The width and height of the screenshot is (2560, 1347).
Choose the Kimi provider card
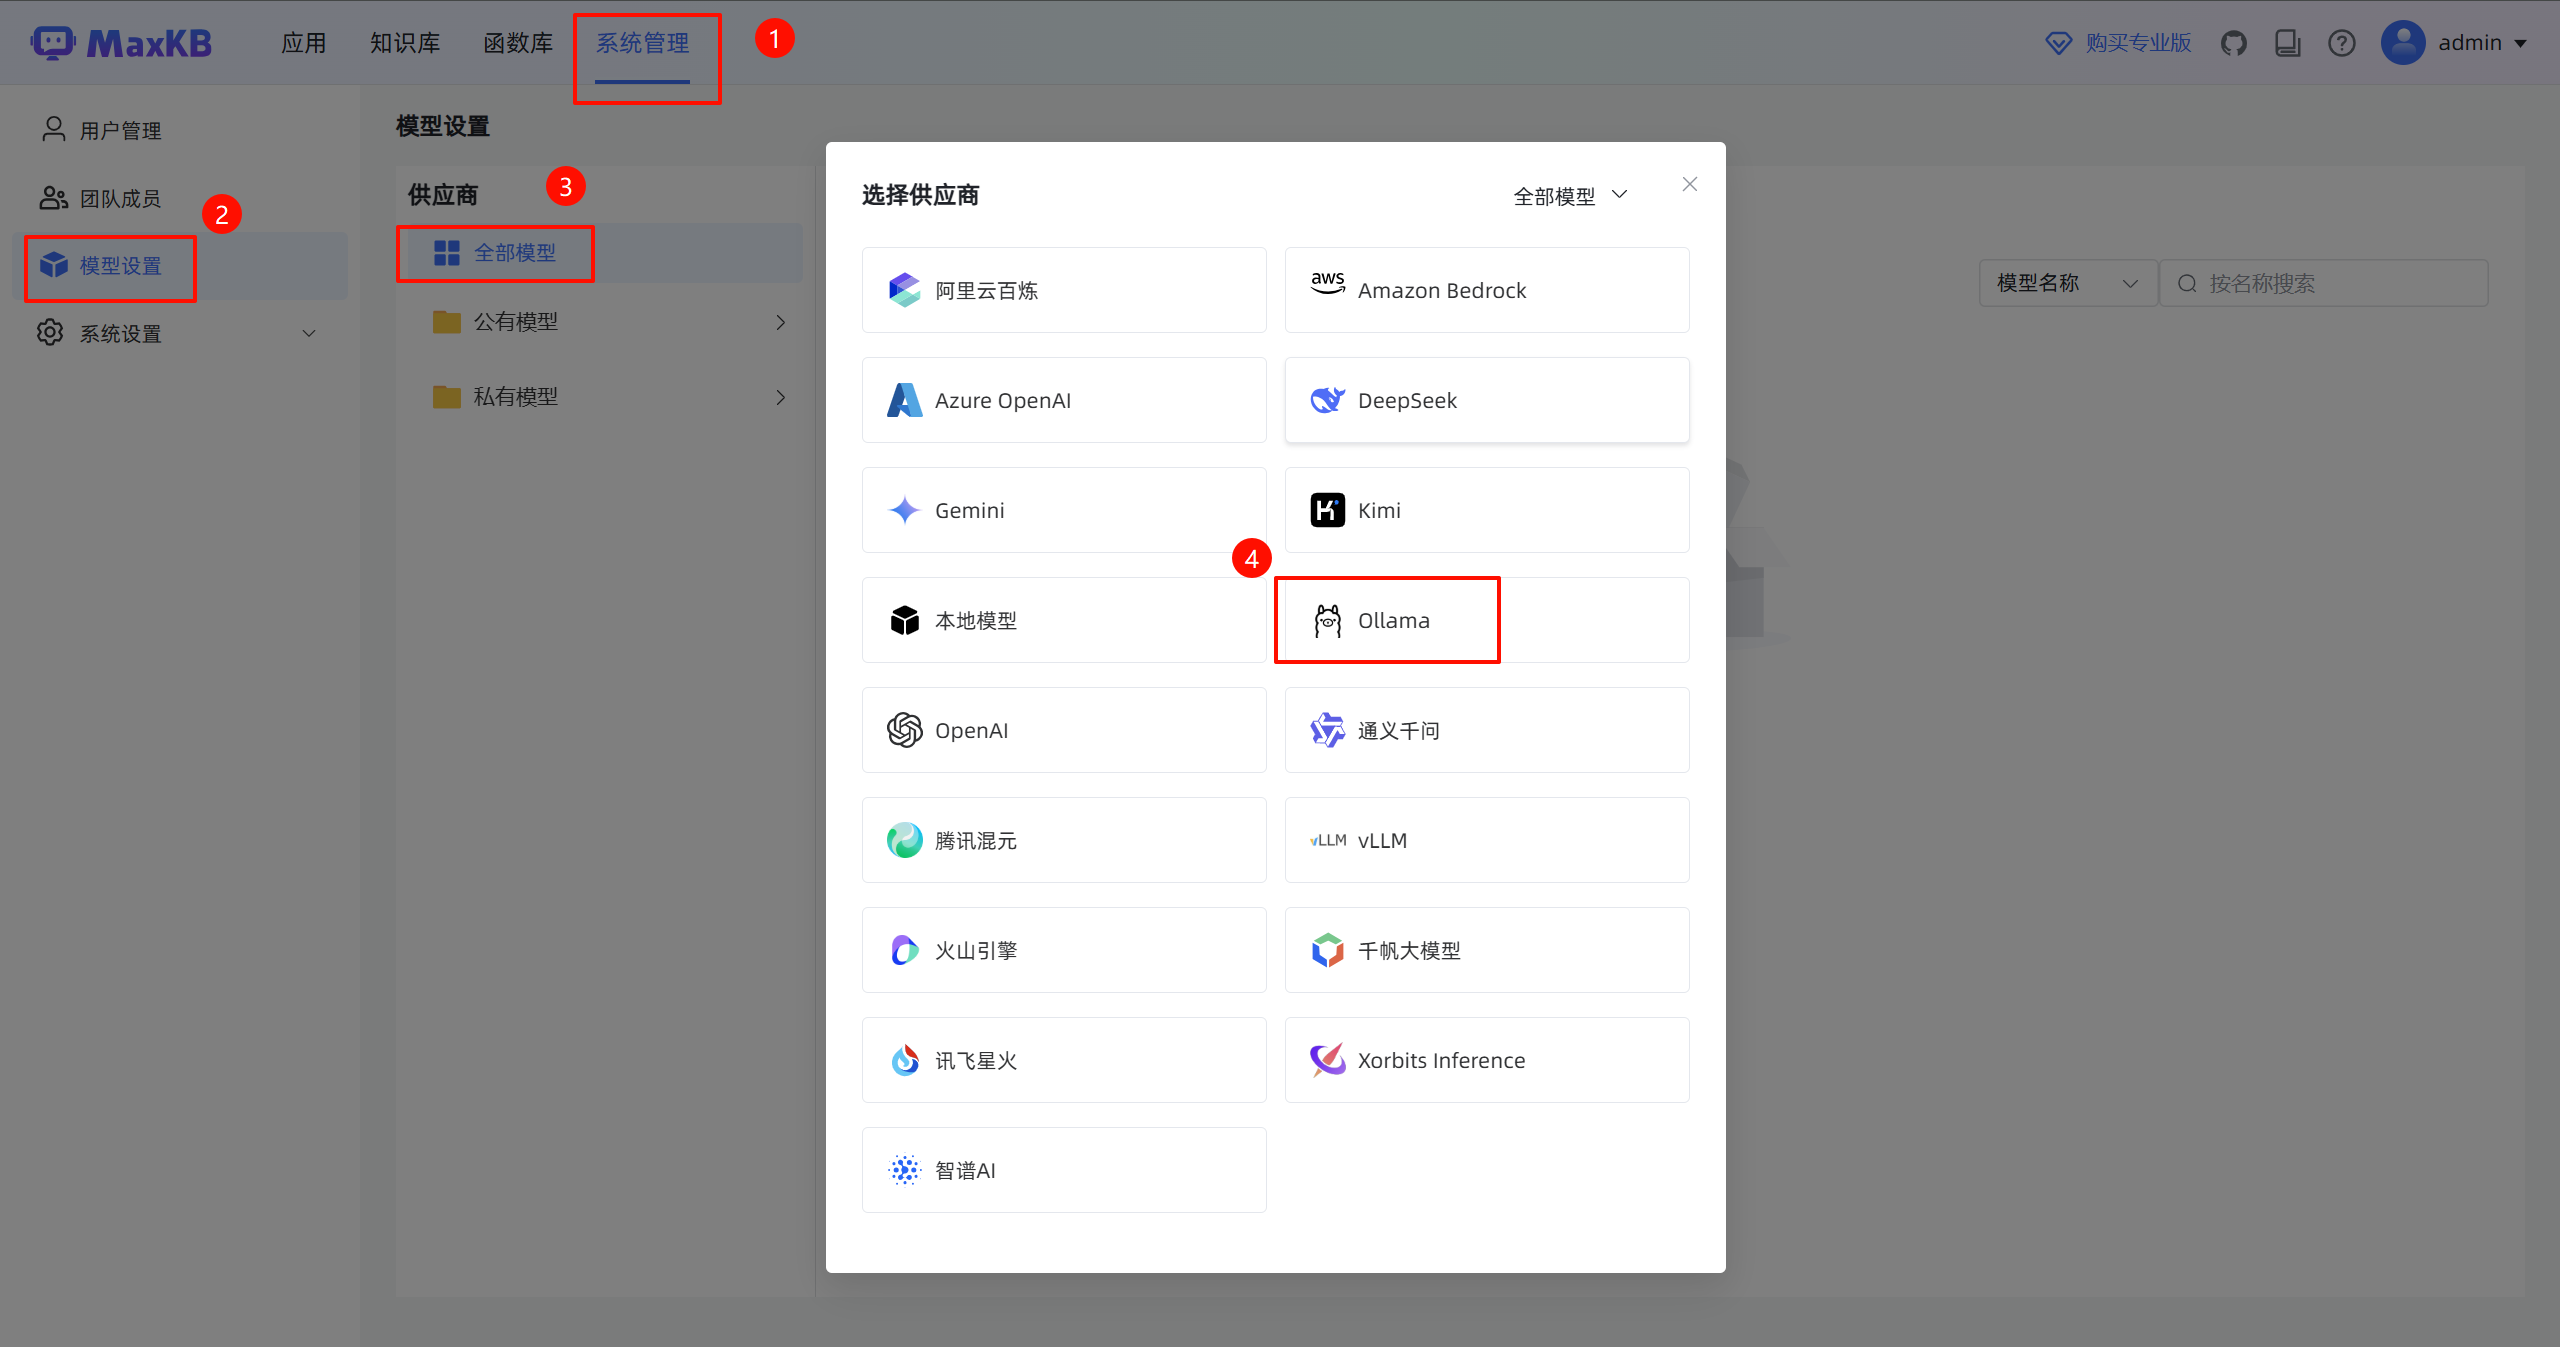tap(1486, 510)
